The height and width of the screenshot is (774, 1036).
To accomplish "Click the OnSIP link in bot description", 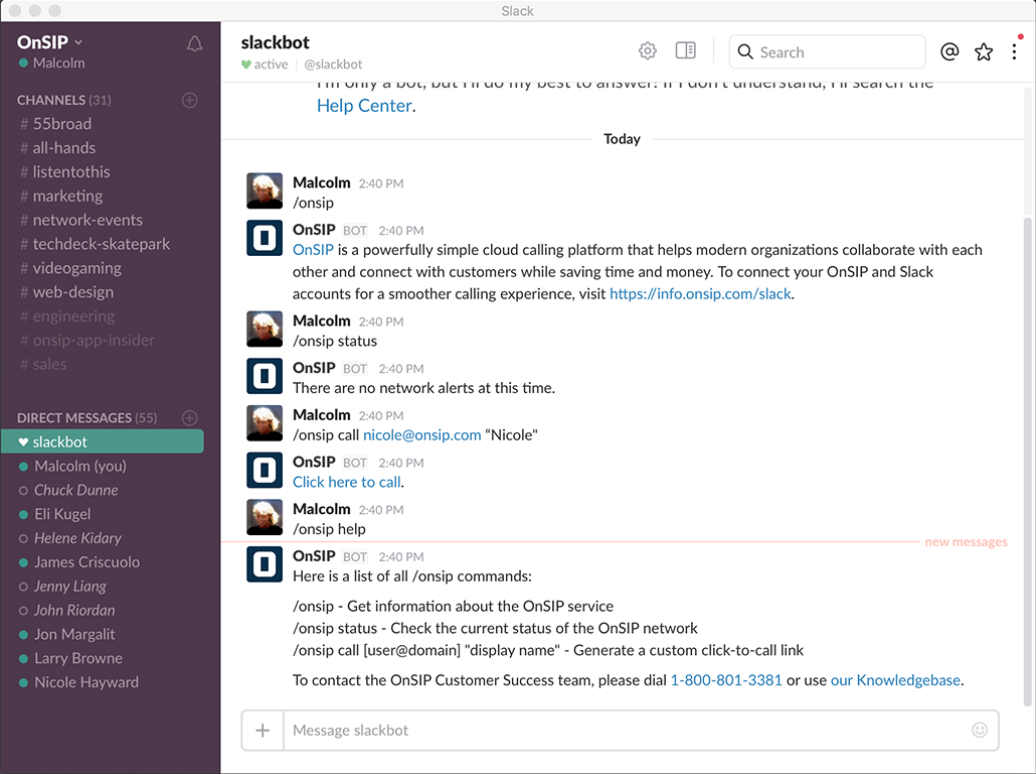I will pos(313,250).
